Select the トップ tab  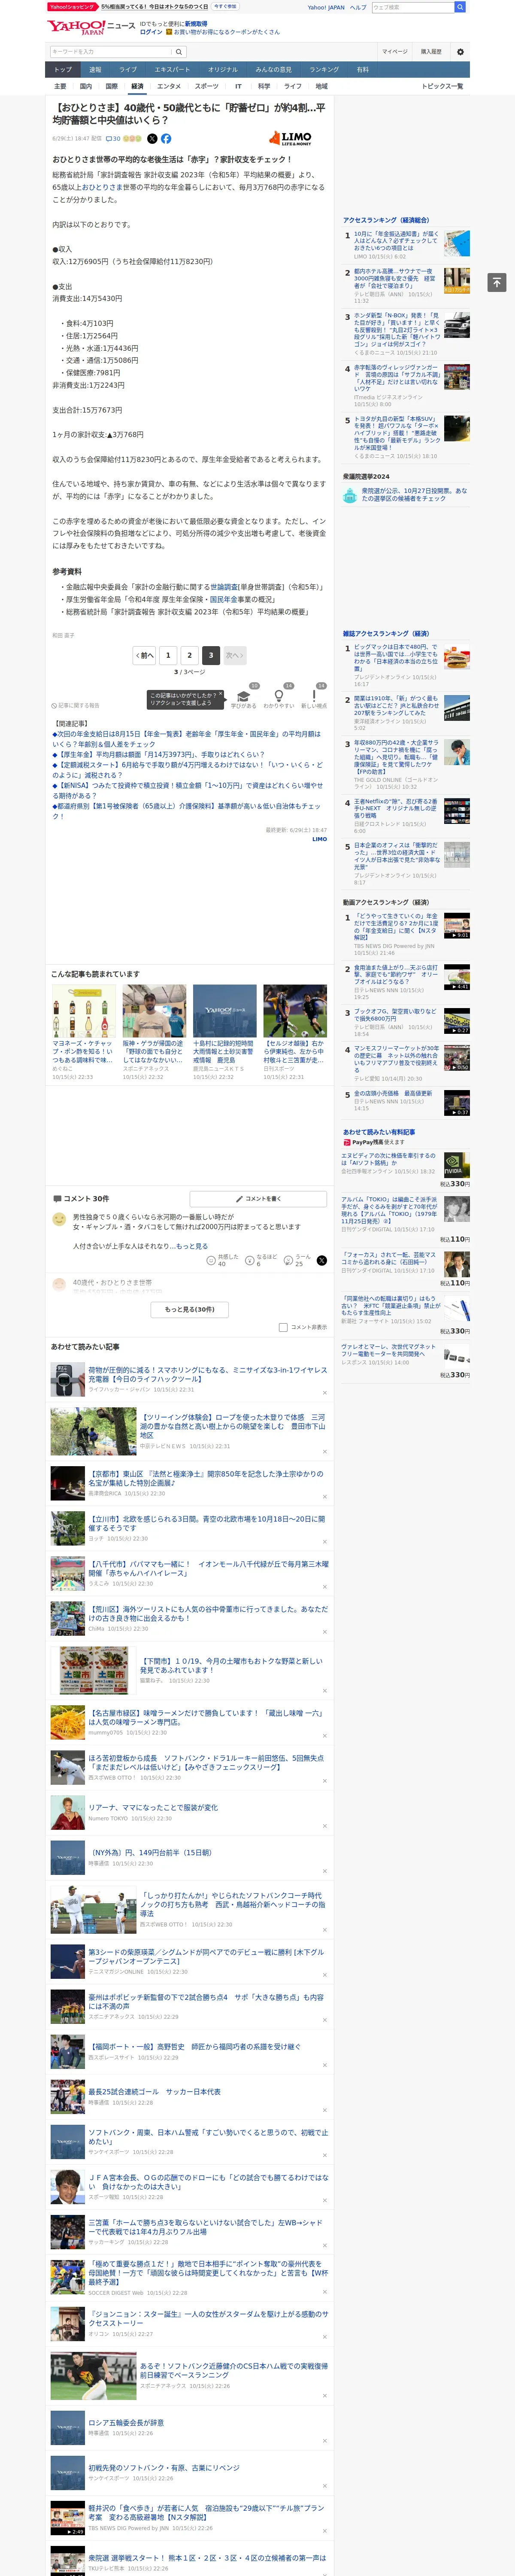pos(63,70)
